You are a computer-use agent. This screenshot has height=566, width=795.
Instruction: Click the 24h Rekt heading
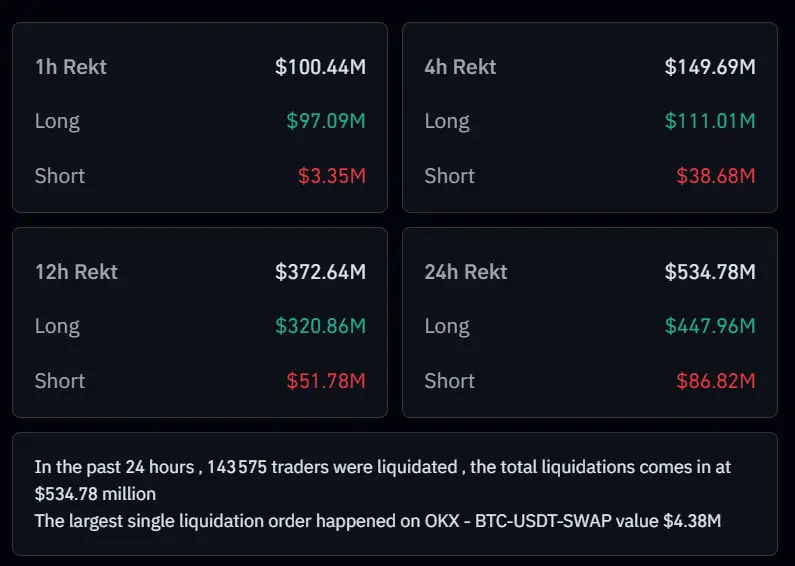tap(466, 272)
